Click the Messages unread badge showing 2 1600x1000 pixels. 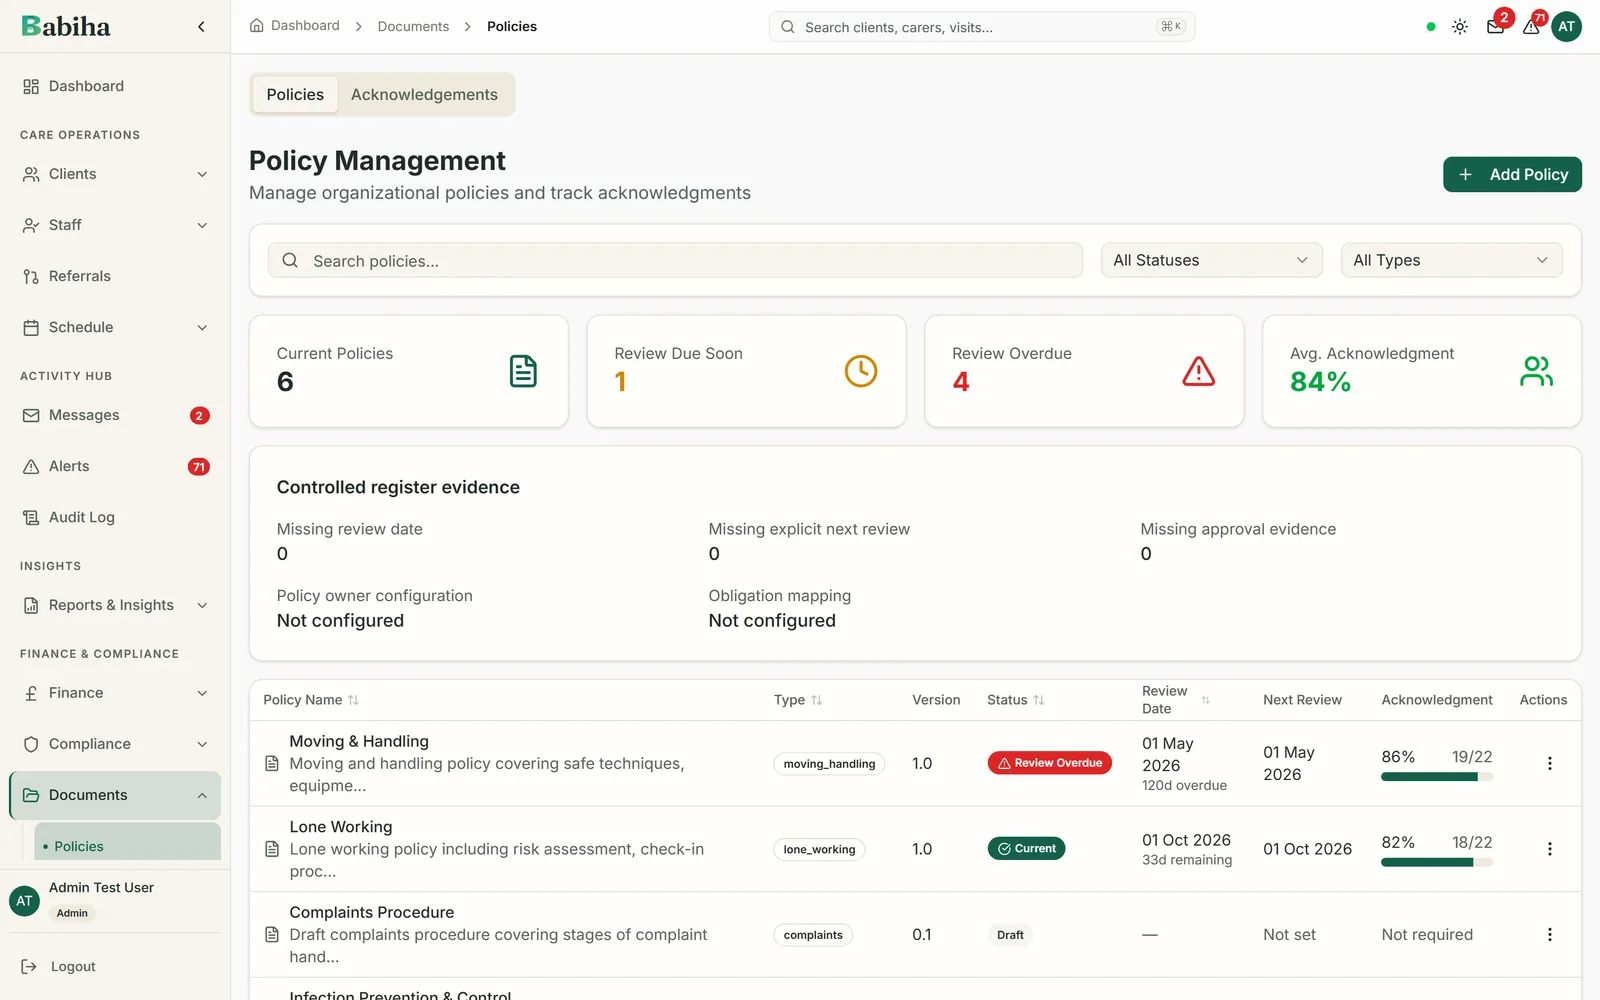point(199,415)
